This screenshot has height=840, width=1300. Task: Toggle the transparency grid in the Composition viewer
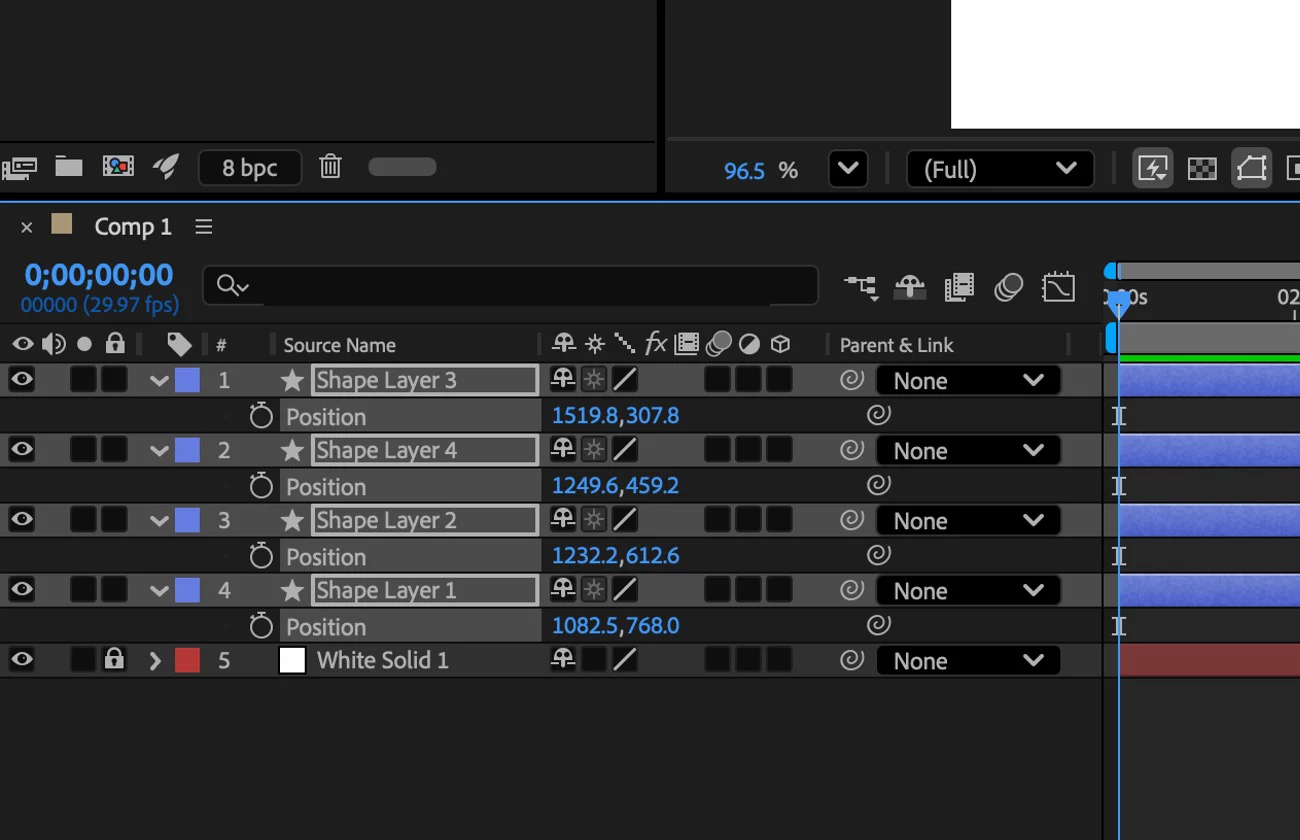(1201, 168)
